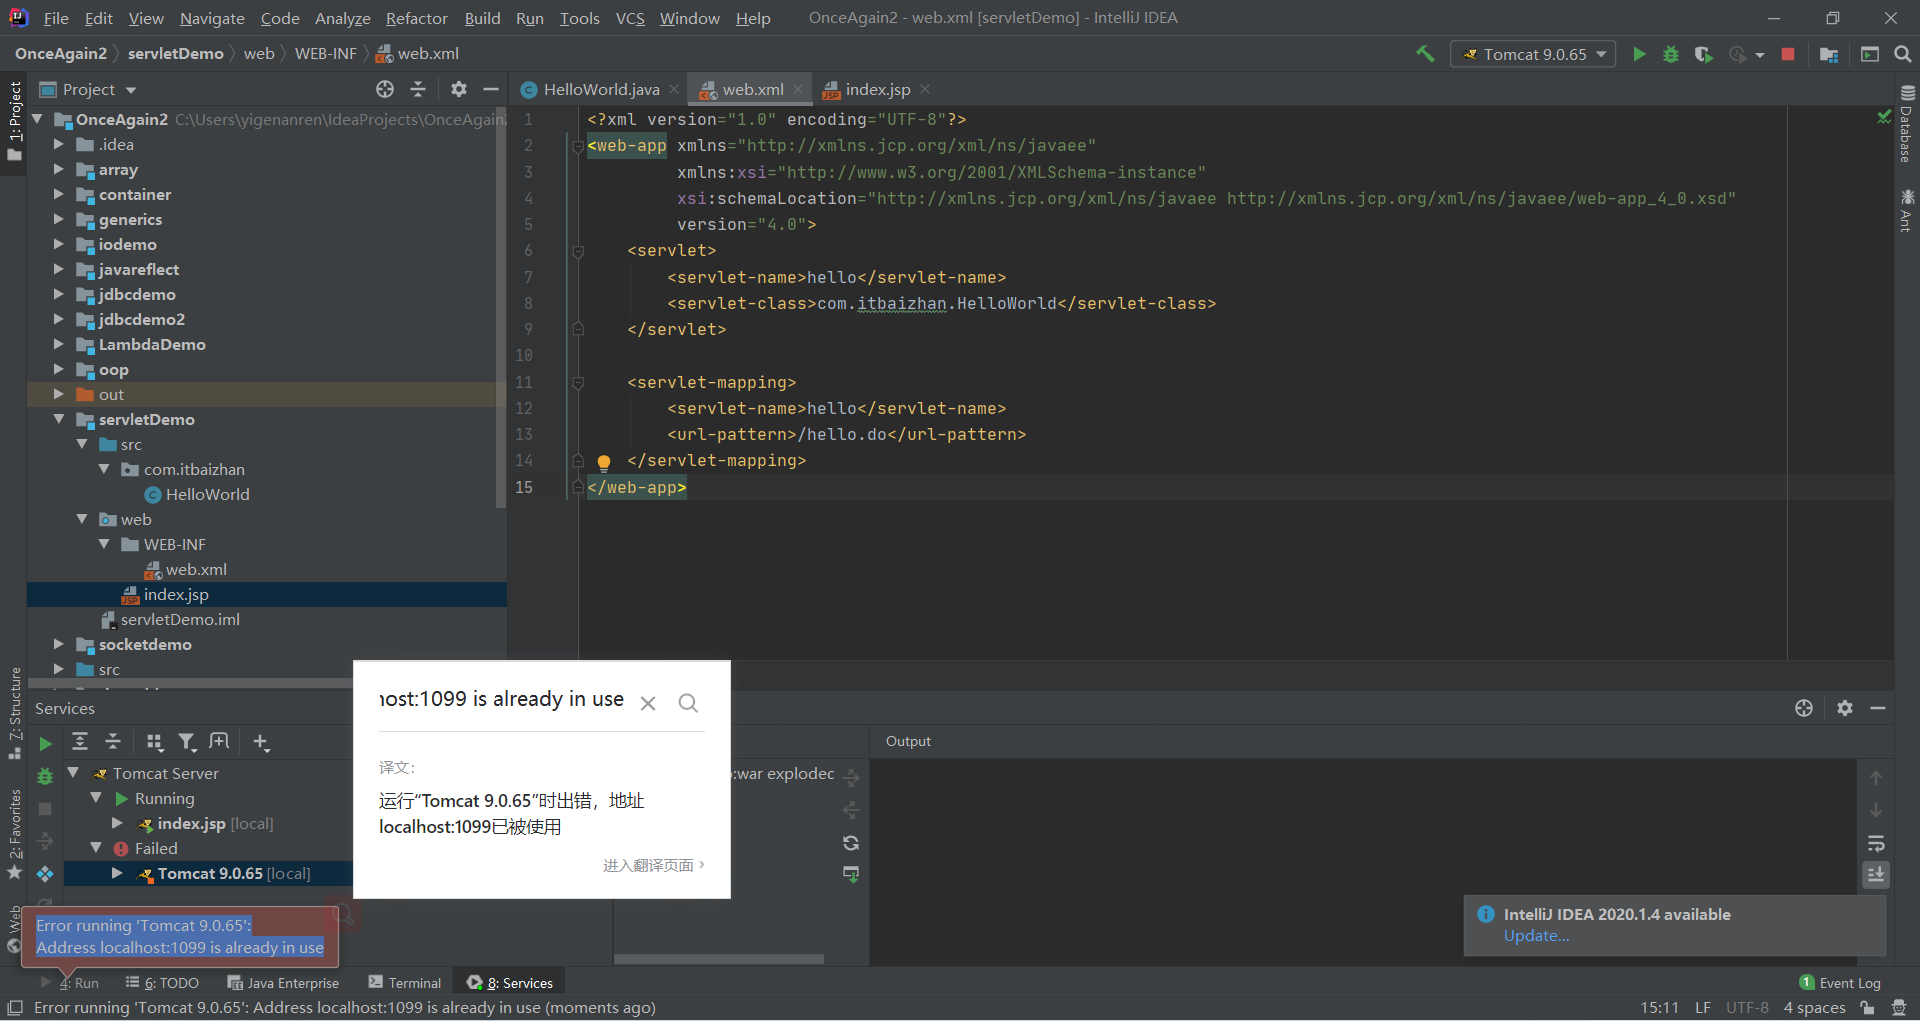1920x1021 pixels.
Task: Collapse the WEB-INF folder
Action: point(104,544)
